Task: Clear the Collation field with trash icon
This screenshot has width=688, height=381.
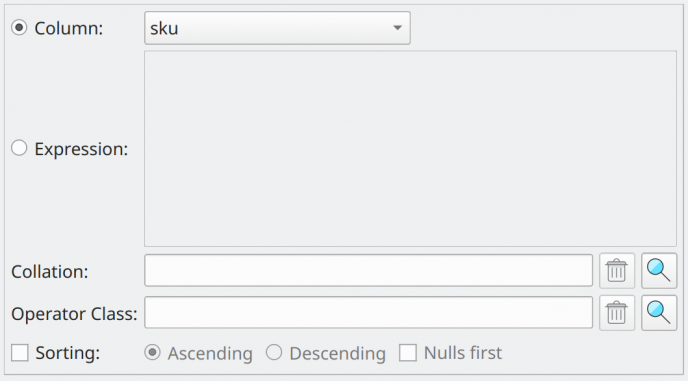Action: pyautogui.click(x=617, y=270)
